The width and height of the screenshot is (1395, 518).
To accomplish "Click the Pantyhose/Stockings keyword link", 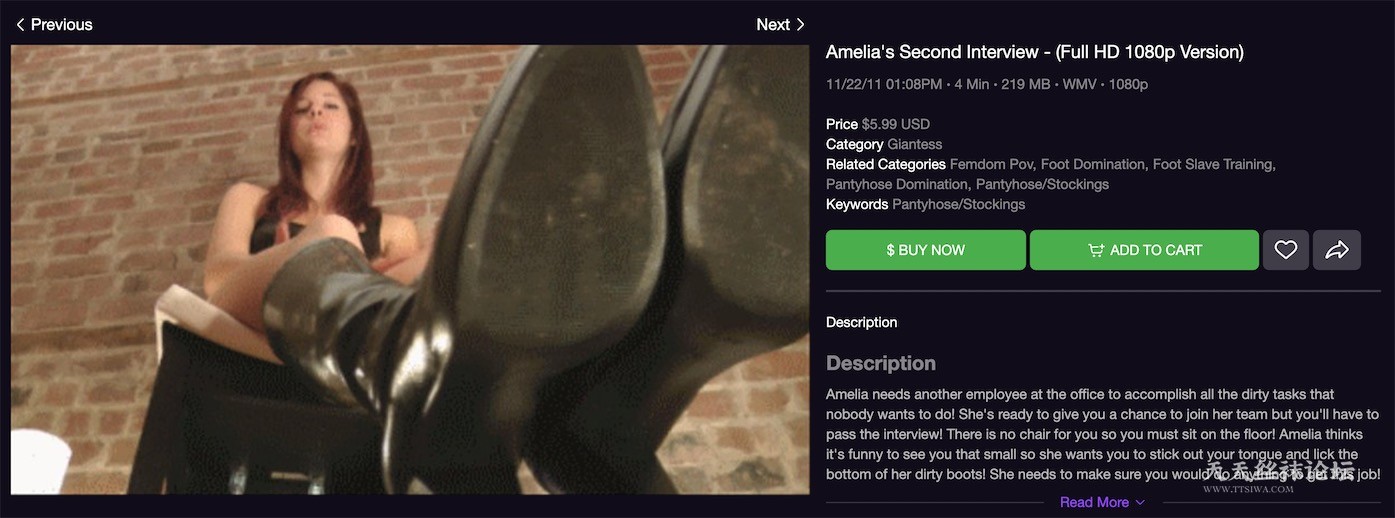I will click(958, 204).
